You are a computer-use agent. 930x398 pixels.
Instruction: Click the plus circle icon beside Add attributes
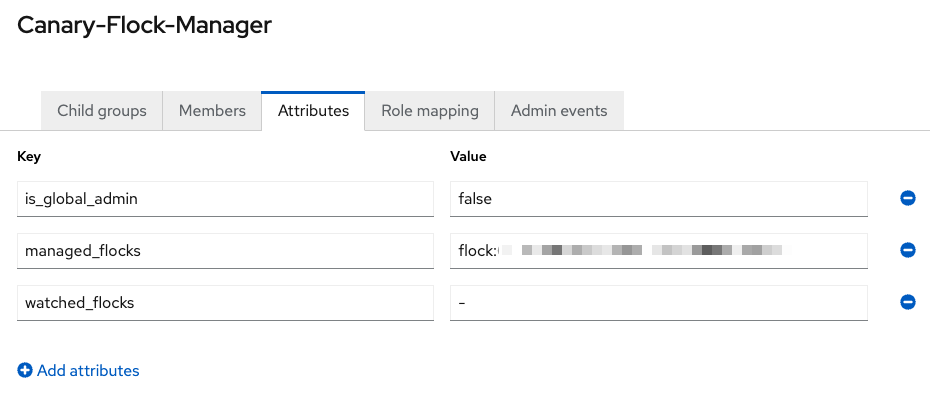tap(25, 371)
